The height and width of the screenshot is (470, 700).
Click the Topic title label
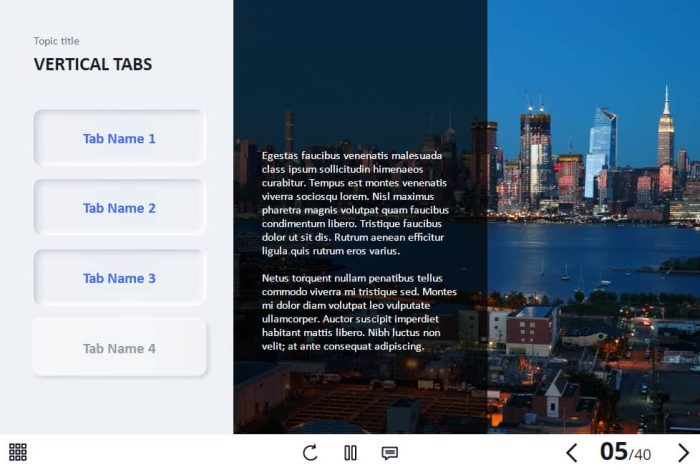tap(56, 41)
